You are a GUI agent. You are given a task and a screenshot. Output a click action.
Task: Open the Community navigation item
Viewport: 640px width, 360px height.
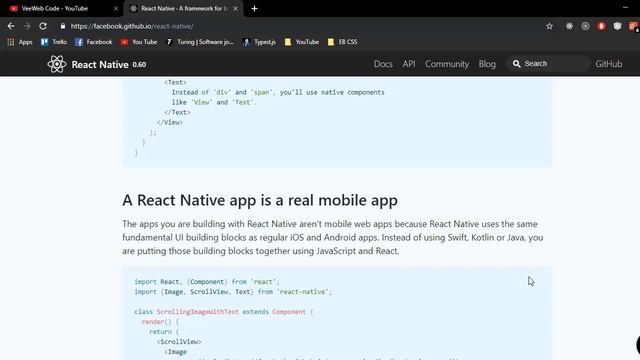pyautogui.click(x=447, y=64)
